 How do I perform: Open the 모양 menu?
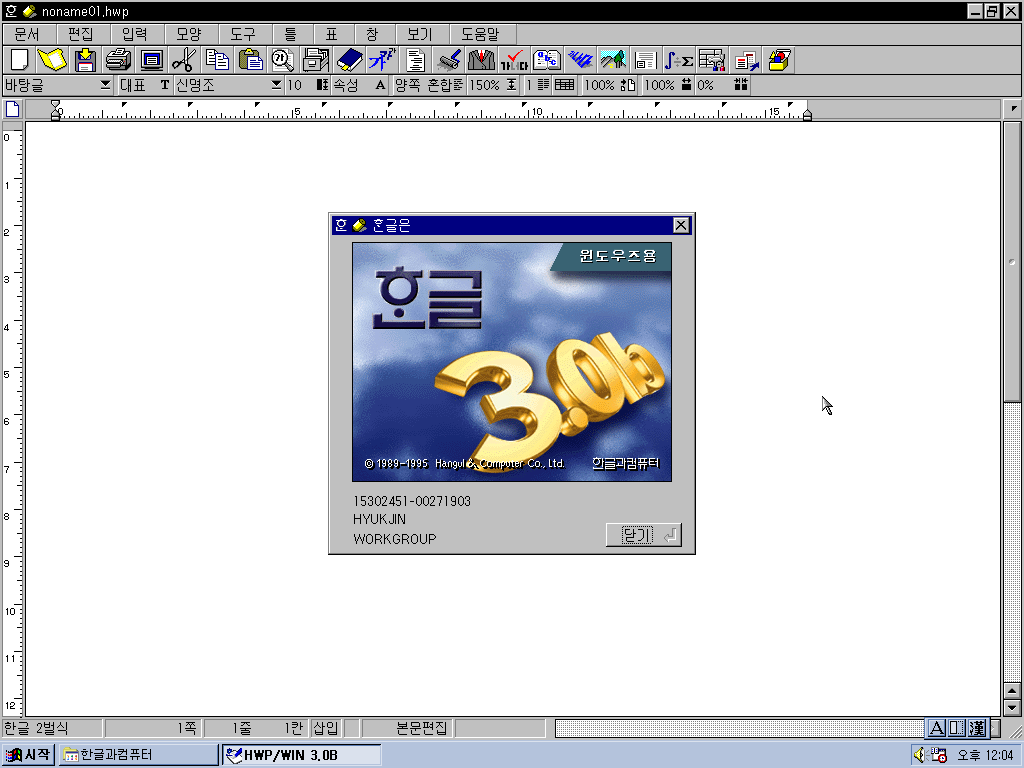189,34
